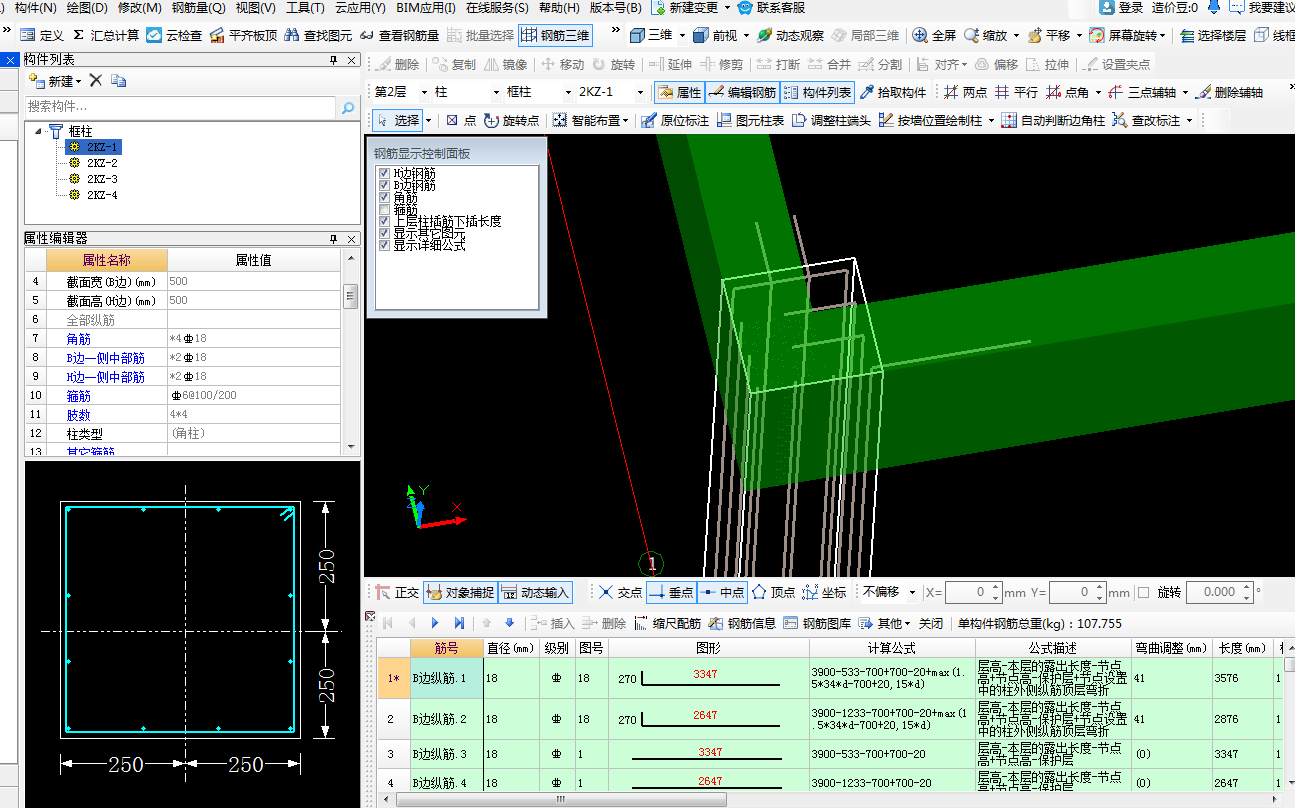Click 查看钢筋量 view rebar quantity
The image size is (1295, 808).
point(399,35)
